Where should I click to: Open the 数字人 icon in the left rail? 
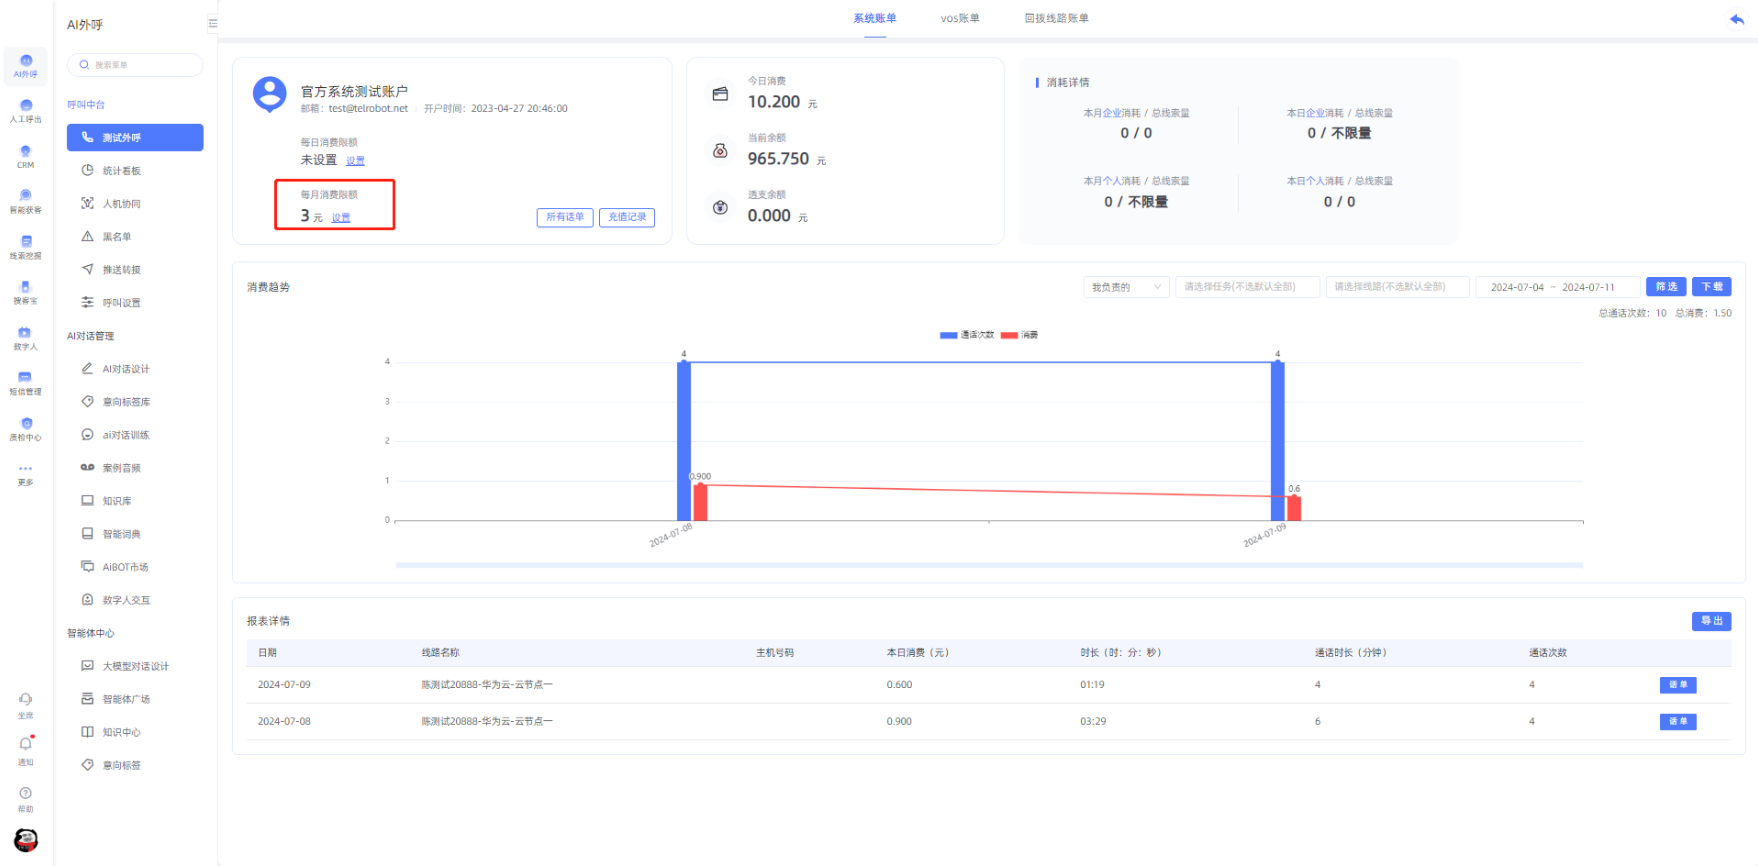tap(25, 333)
